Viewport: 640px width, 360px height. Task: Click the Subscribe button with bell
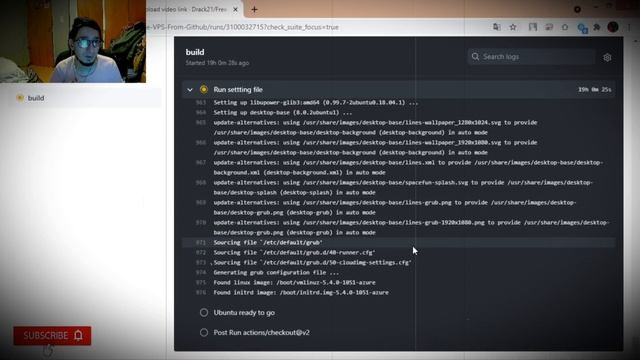pyautogui.click(x=52, y=336)
